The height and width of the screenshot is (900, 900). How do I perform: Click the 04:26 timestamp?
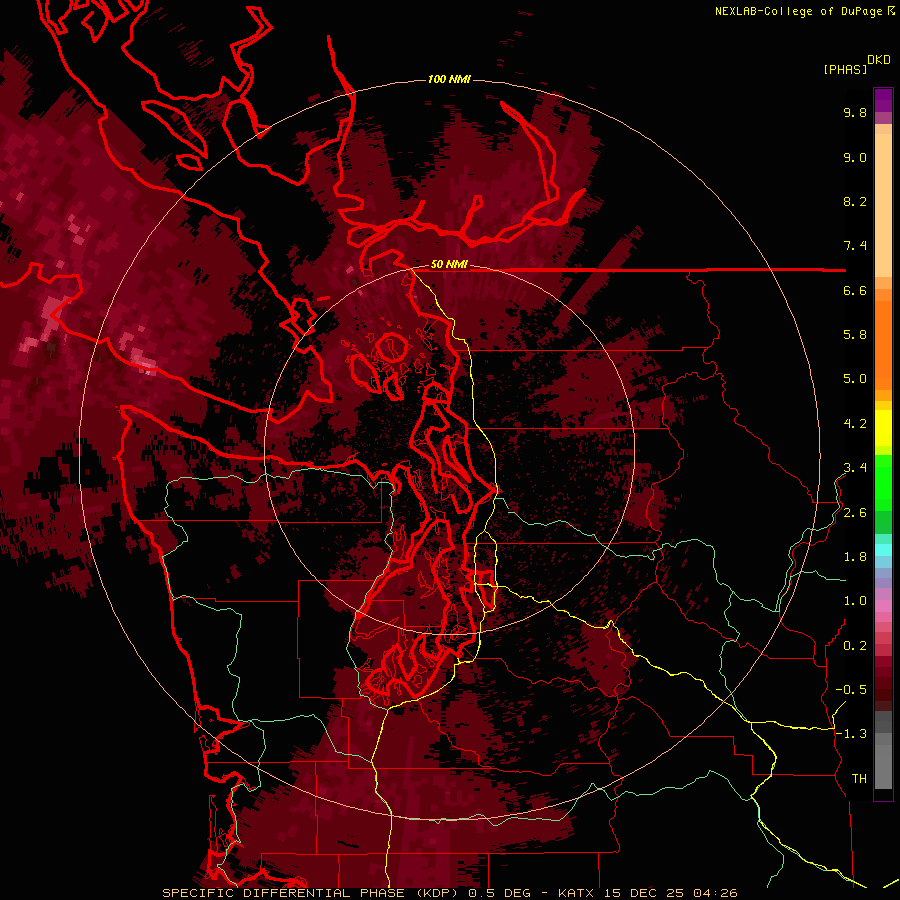pyautogui.click(x=715, y=893)
